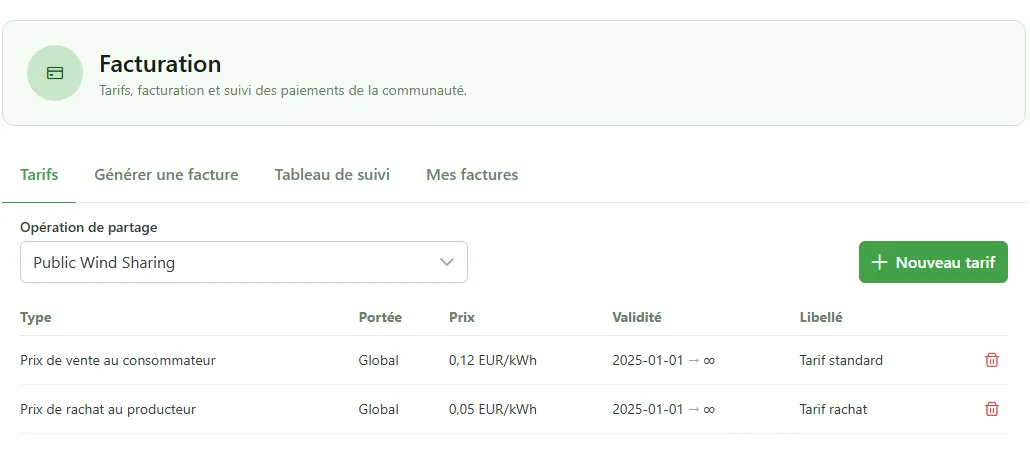
Task: Click Global scope in consommateur row
Action: [x=378, y=360]
